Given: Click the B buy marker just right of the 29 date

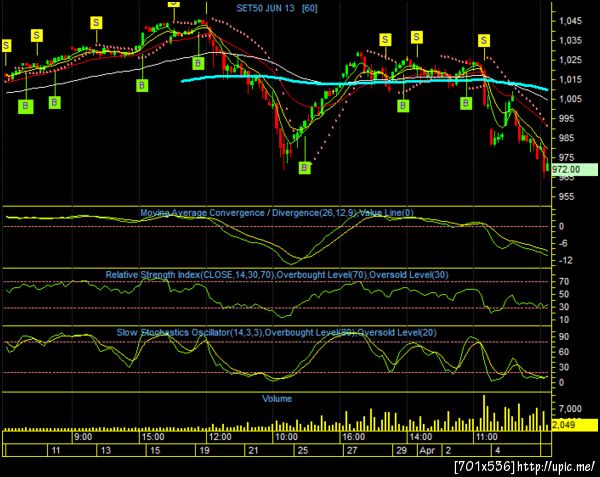Looking at the screenshot, I should [403, 106].
